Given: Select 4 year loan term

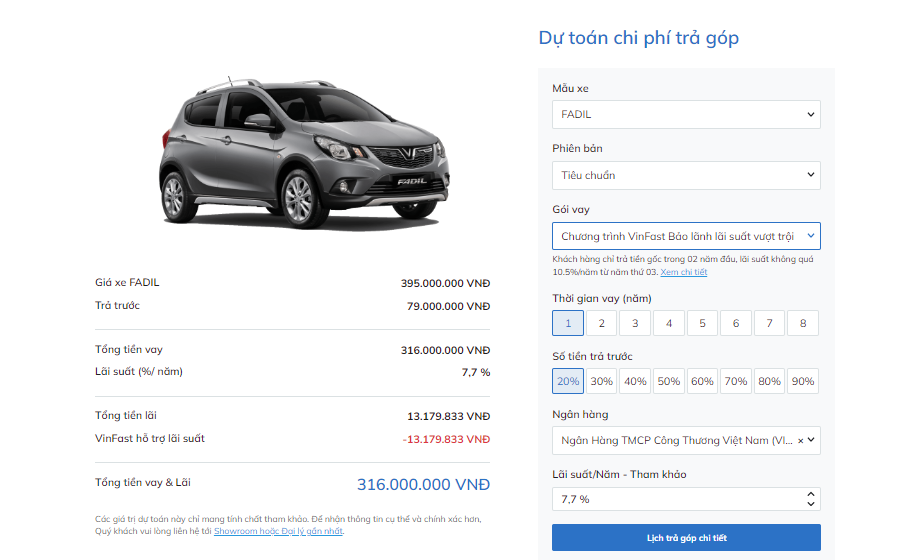Looking at the screenshot, I should (668, 323).
